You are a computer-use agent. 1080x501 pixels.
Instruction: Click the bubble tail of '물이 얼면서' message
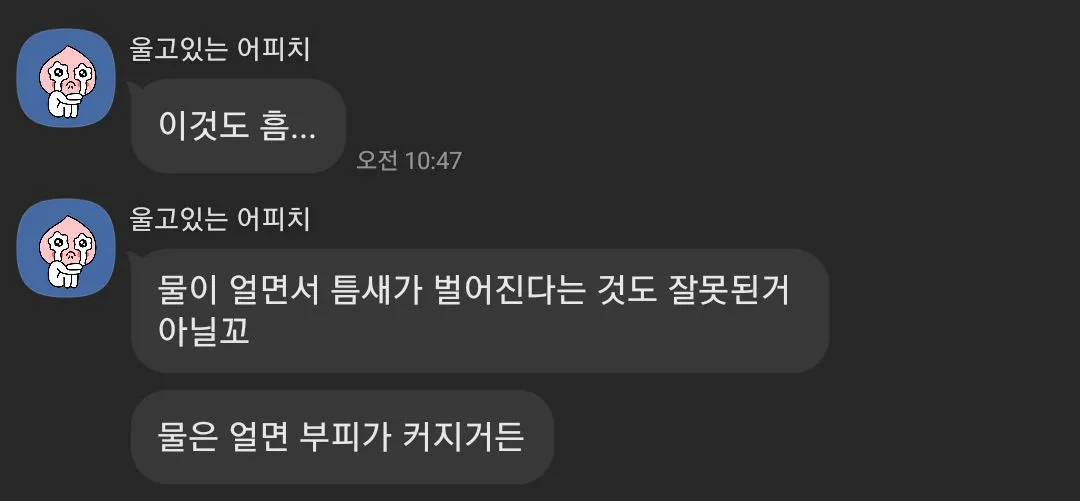click(134, 258)
